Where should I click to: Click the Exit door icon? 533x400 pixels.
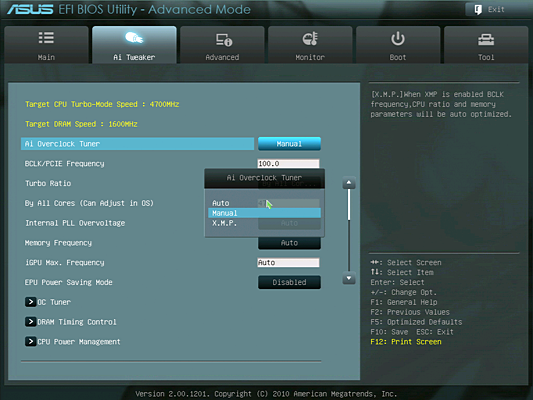[478, 10]
